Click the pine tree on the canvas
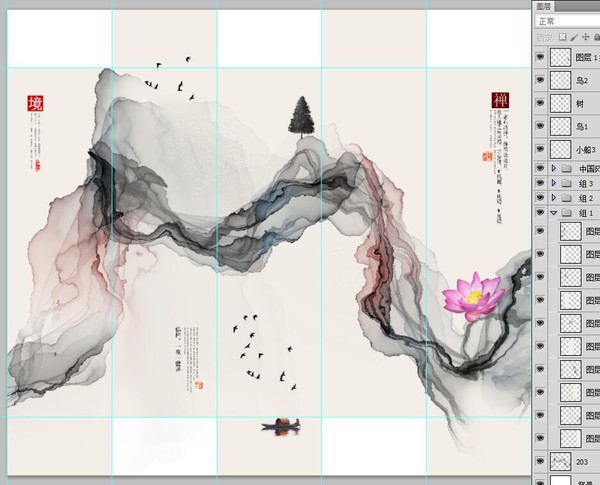 (x=302, y=117)
